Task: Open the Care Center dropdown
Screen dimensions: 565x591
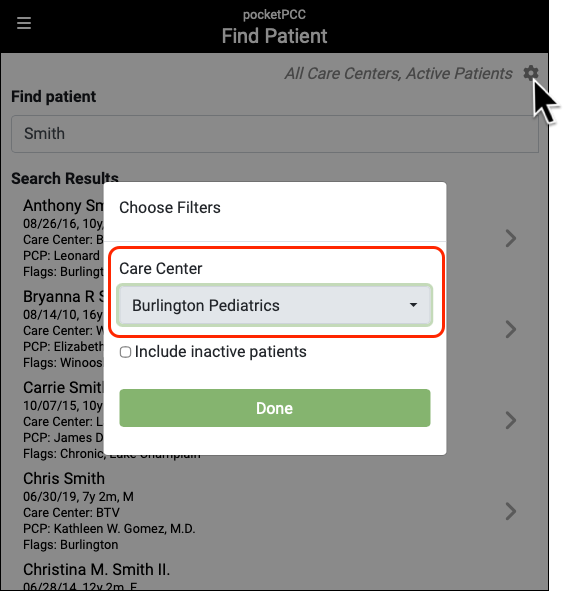Action: (x=275, y=305)
